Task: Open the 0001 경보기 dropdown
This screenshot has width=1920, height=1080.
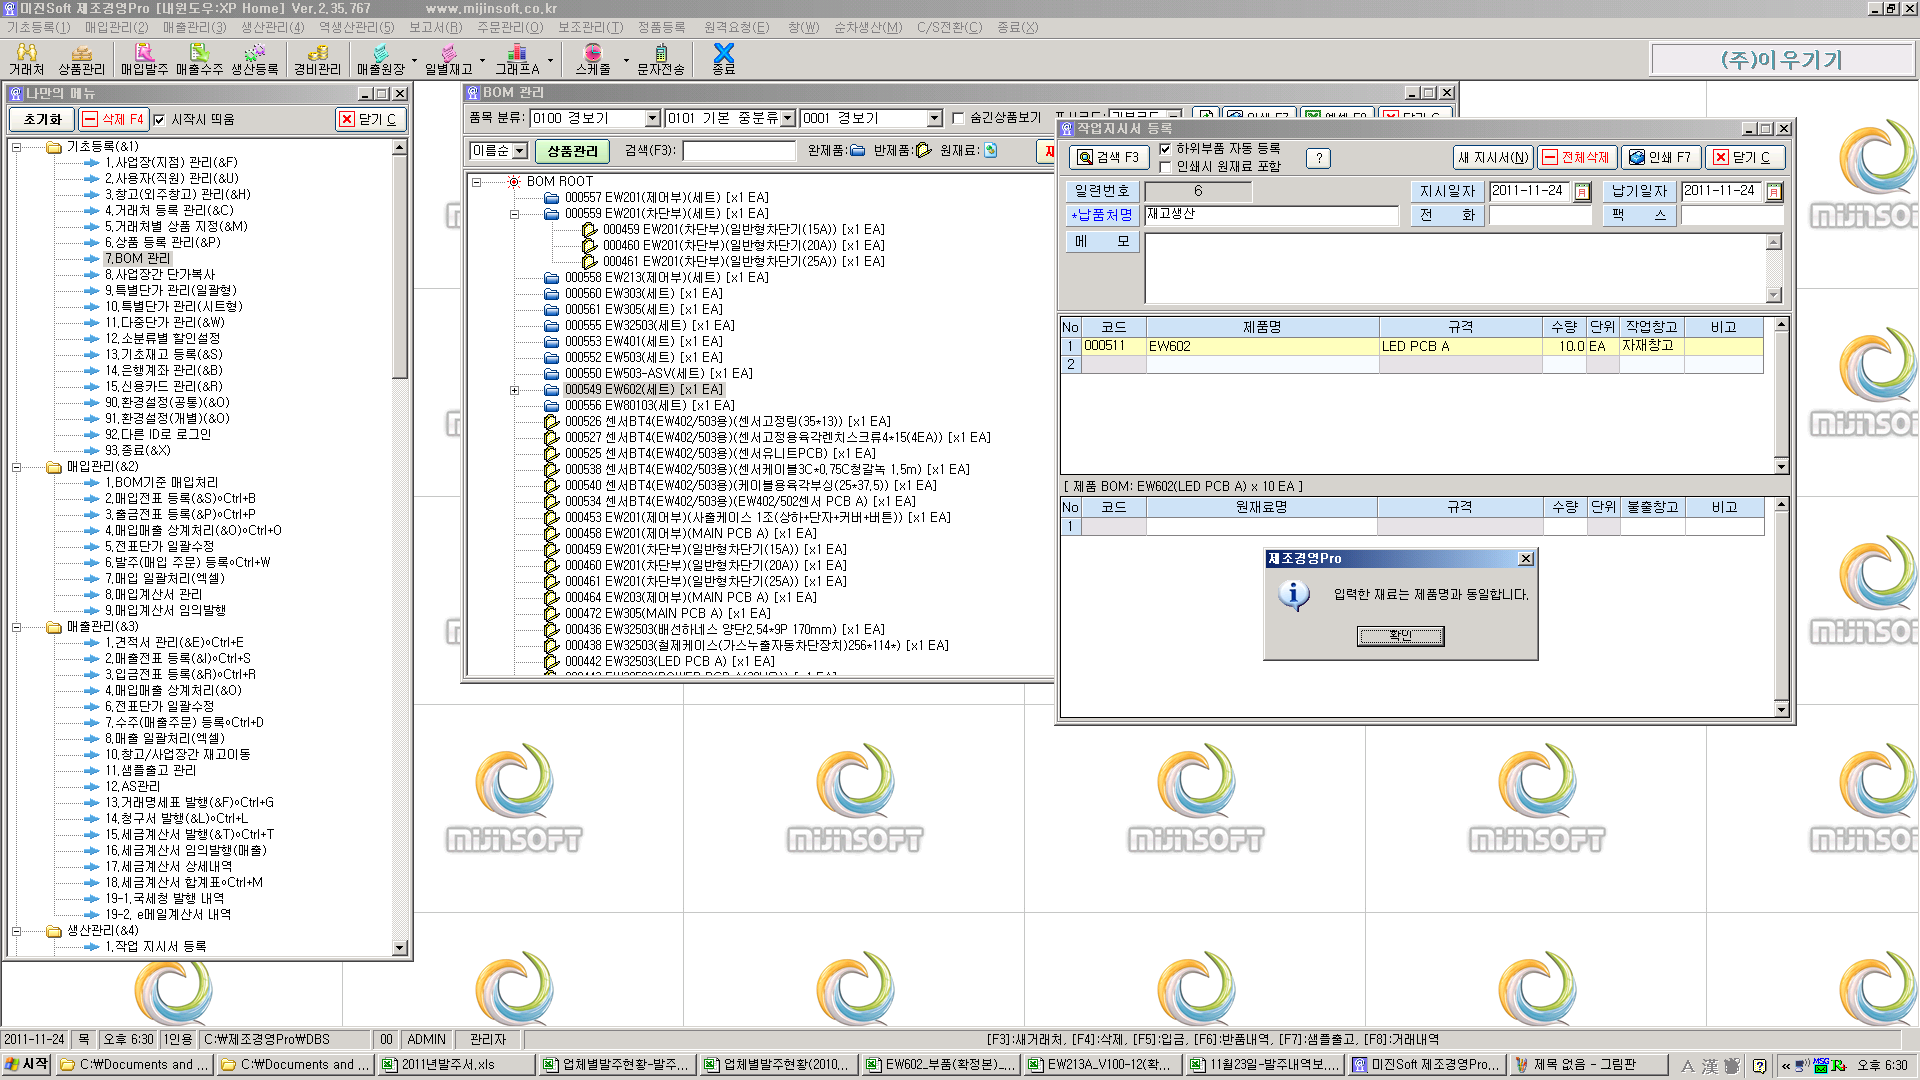Action: (934, 118)
